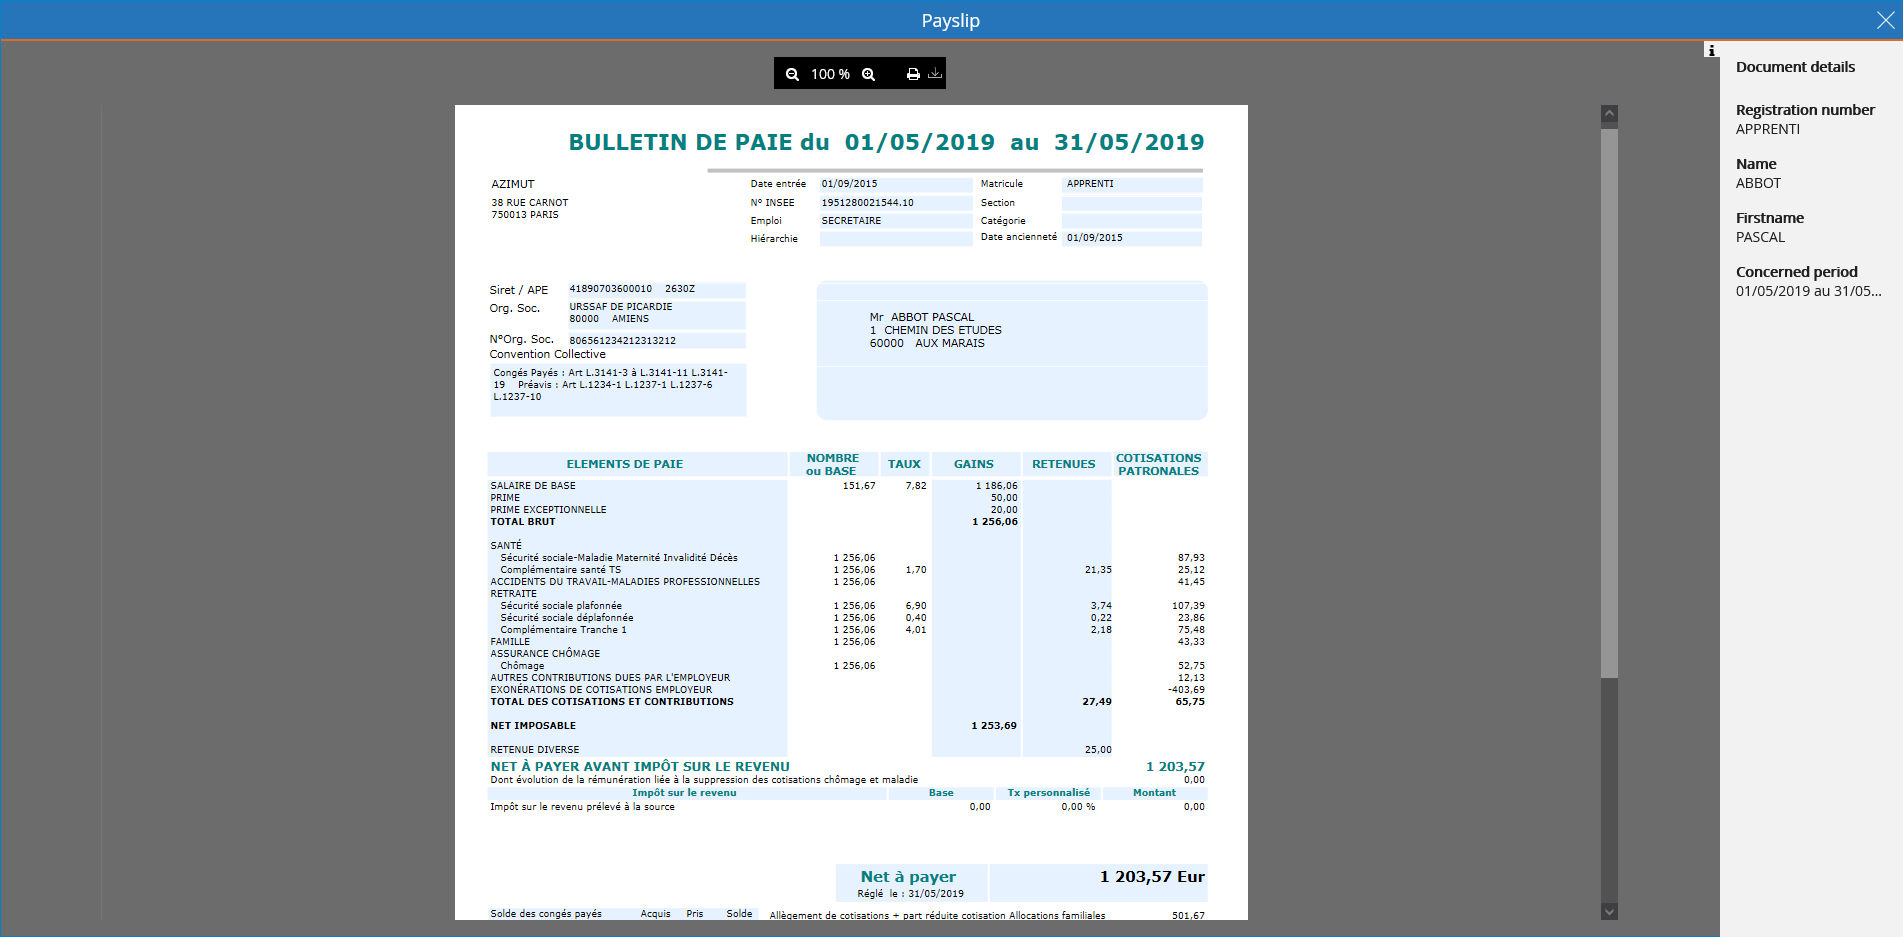Zoom in on the payslip document
Viewport: 1903px width, 937px height.
click(x=868, y=73)
